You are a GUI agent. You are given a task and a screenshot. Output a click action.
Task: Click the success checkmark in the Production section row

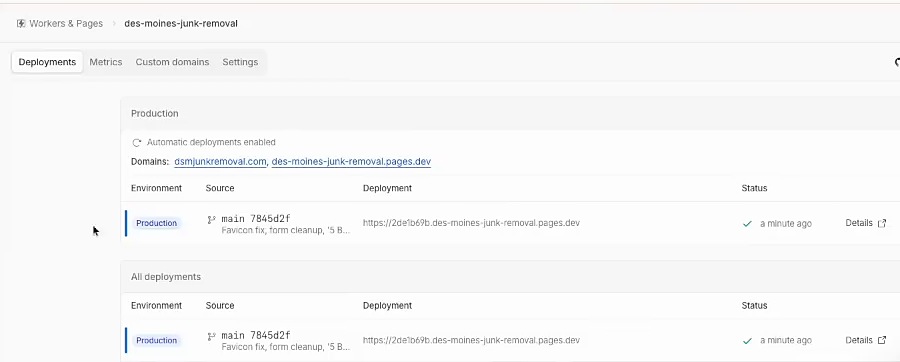click(x=747, y=224)
